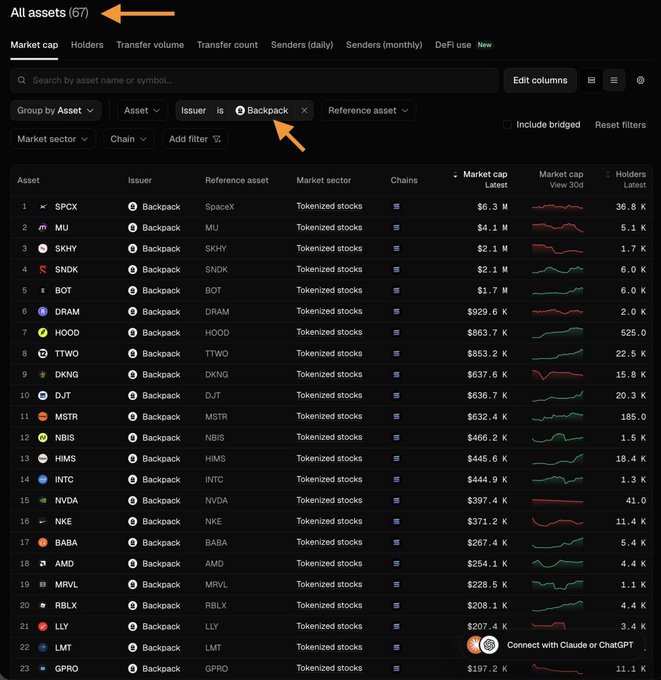The width and height of the screenshot is (661, 680).
Task: Click the Market cap View 30d header
Action: pyautogui.click(x=561, y=179)
